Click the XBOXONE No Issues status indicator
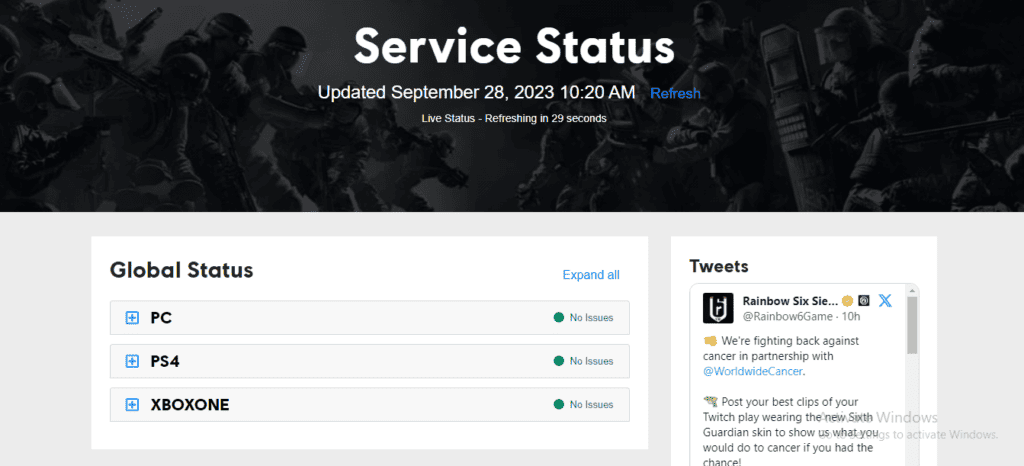 tap(583, 405)
